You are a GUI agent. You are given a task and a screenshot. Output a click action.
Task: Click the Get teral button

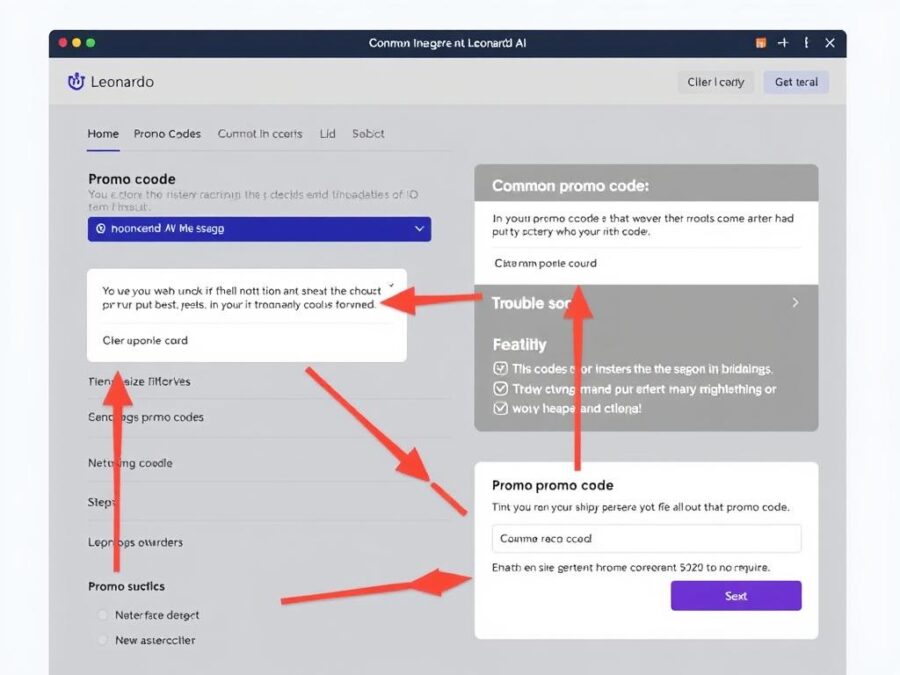pos(796,81)
